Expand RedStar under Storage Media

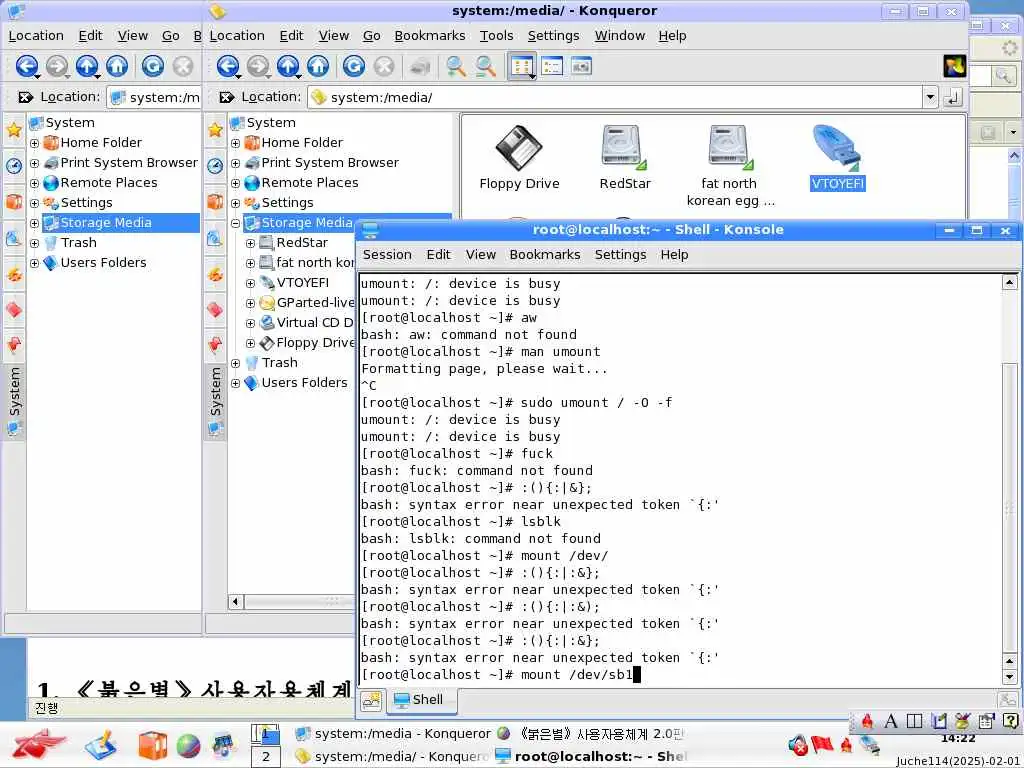pyautogui.click(x=250, y=243)
